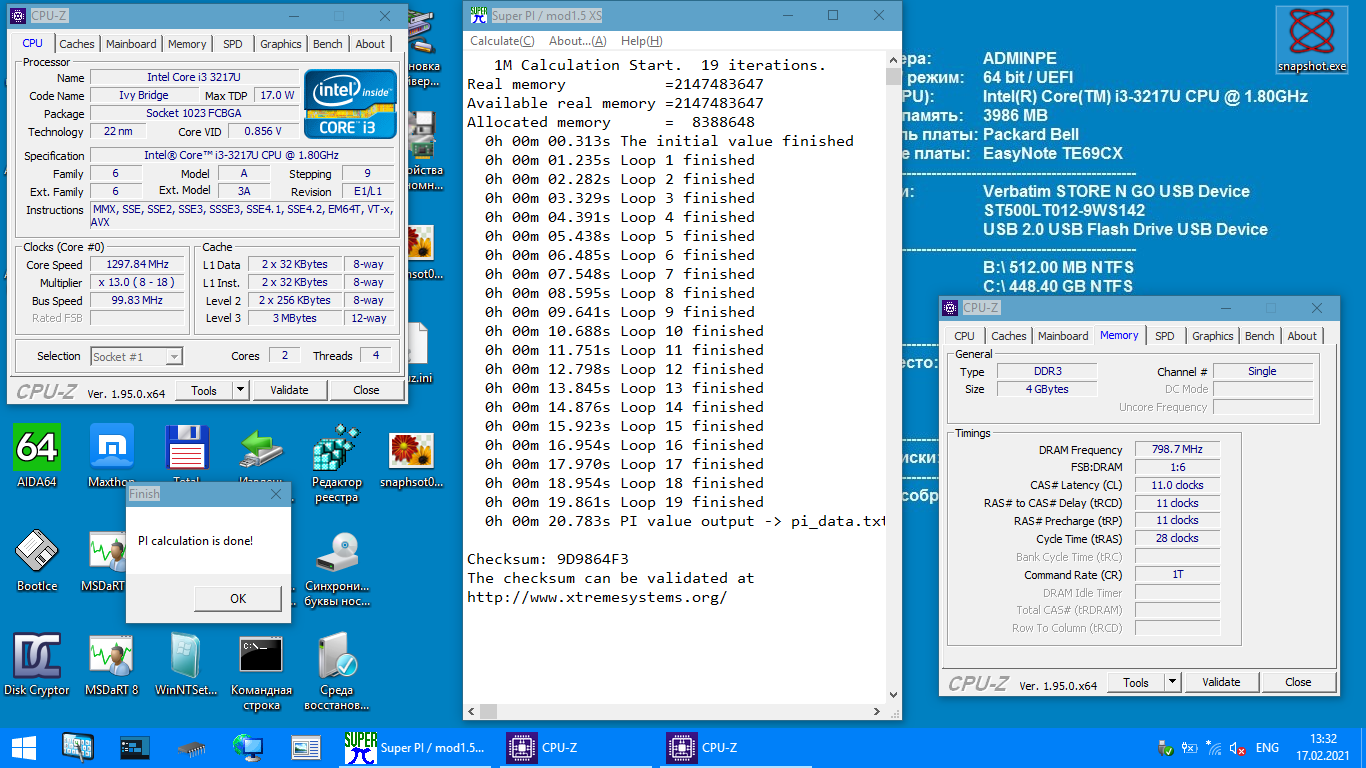
Task: Open the Командная строка desktop icon
Action: coord(261,672)
